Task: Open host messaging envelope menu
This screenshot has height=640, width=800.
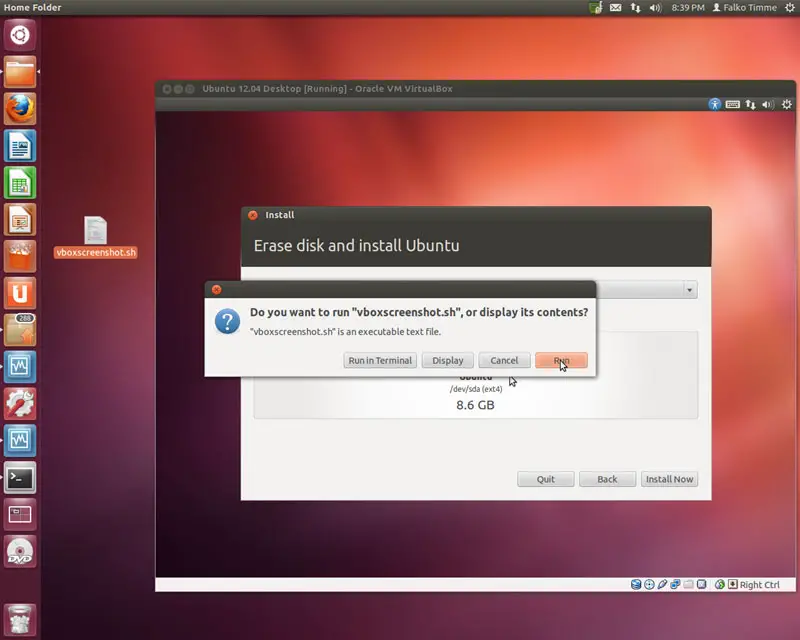Action: [616, 8]
